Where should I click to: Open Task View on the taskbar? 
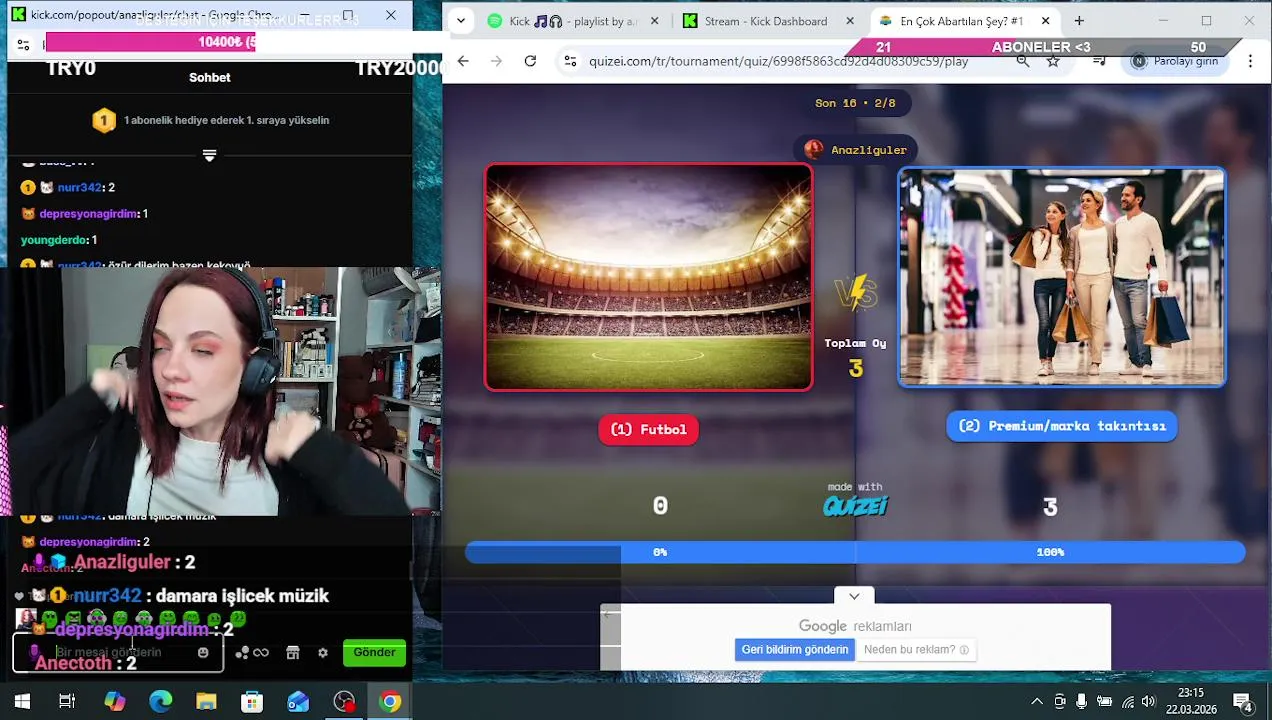click(x=67, y=702)
